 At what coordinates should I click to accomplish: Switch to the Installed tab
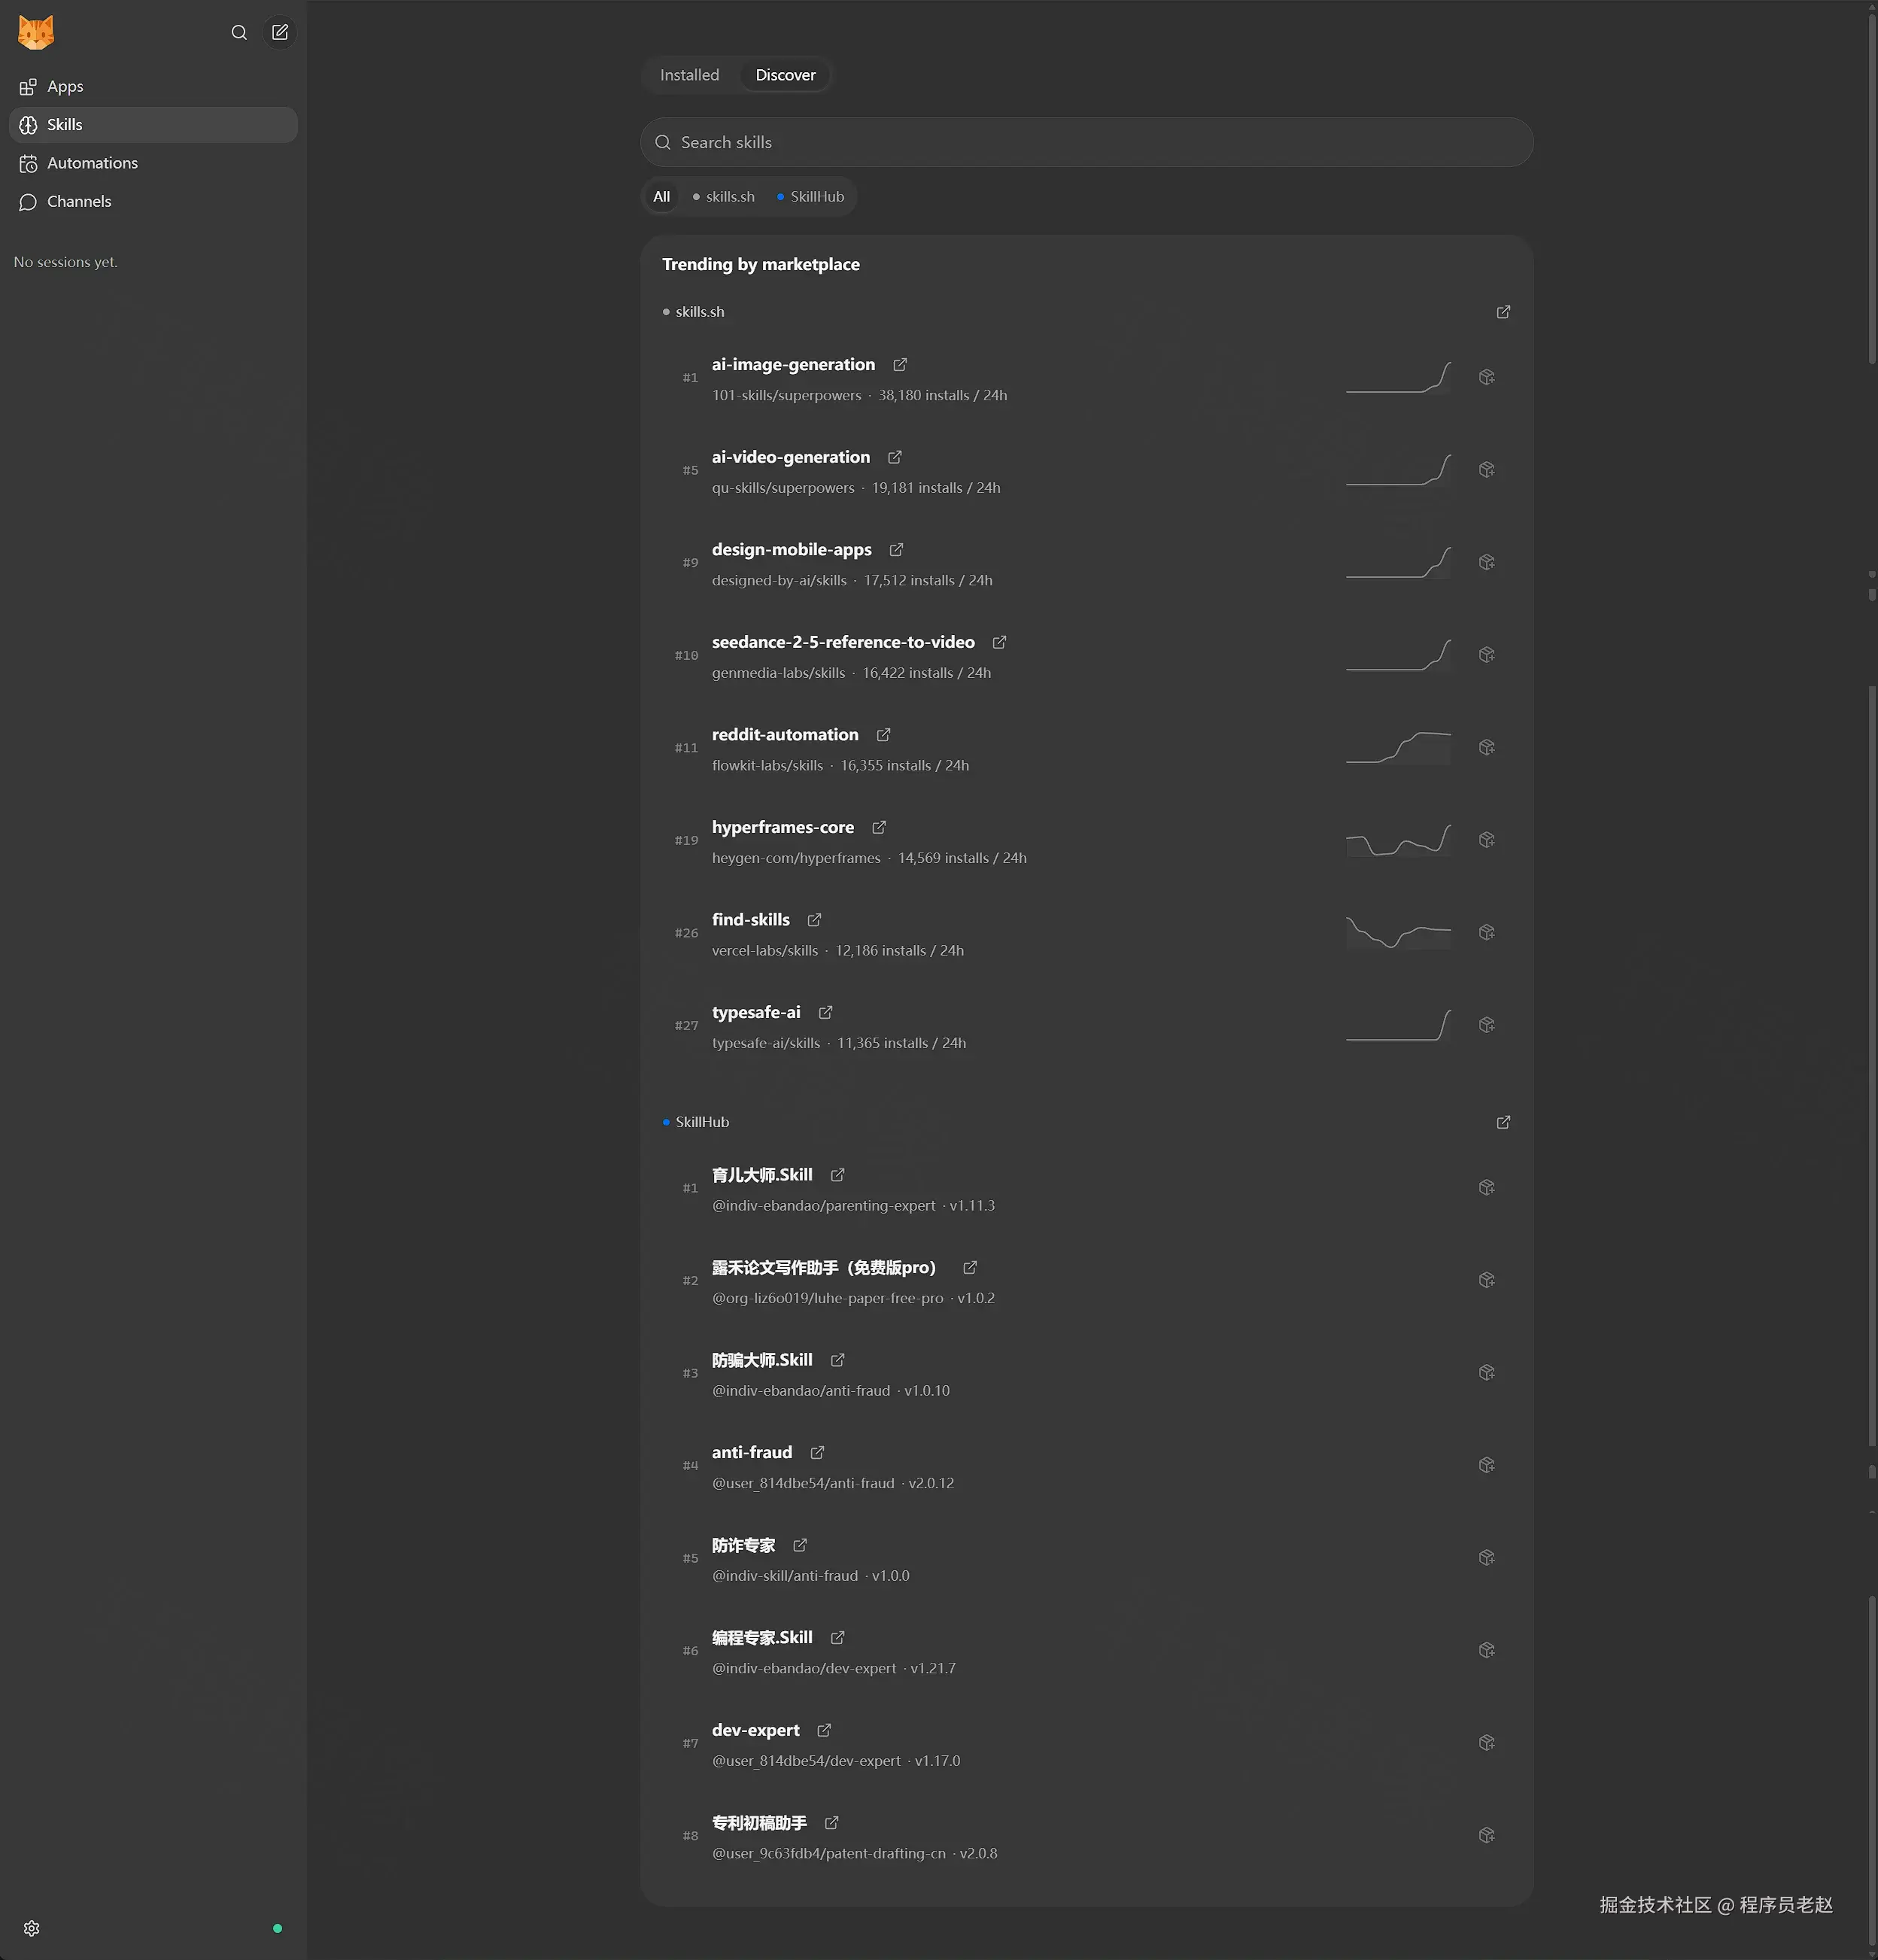(x=689, y=75)
